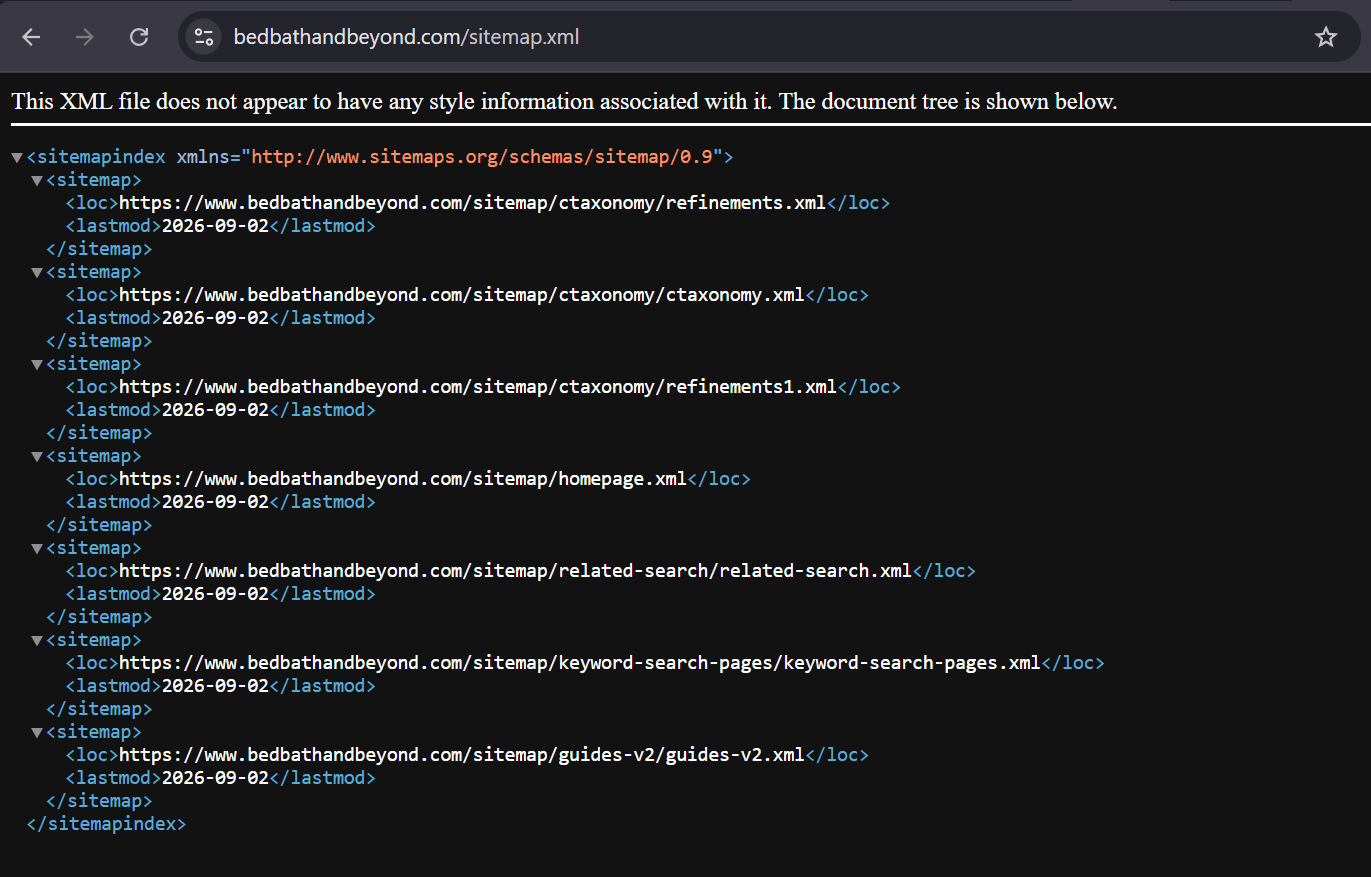Click the closing </sitemap> tag after refinements.xml

99,249
